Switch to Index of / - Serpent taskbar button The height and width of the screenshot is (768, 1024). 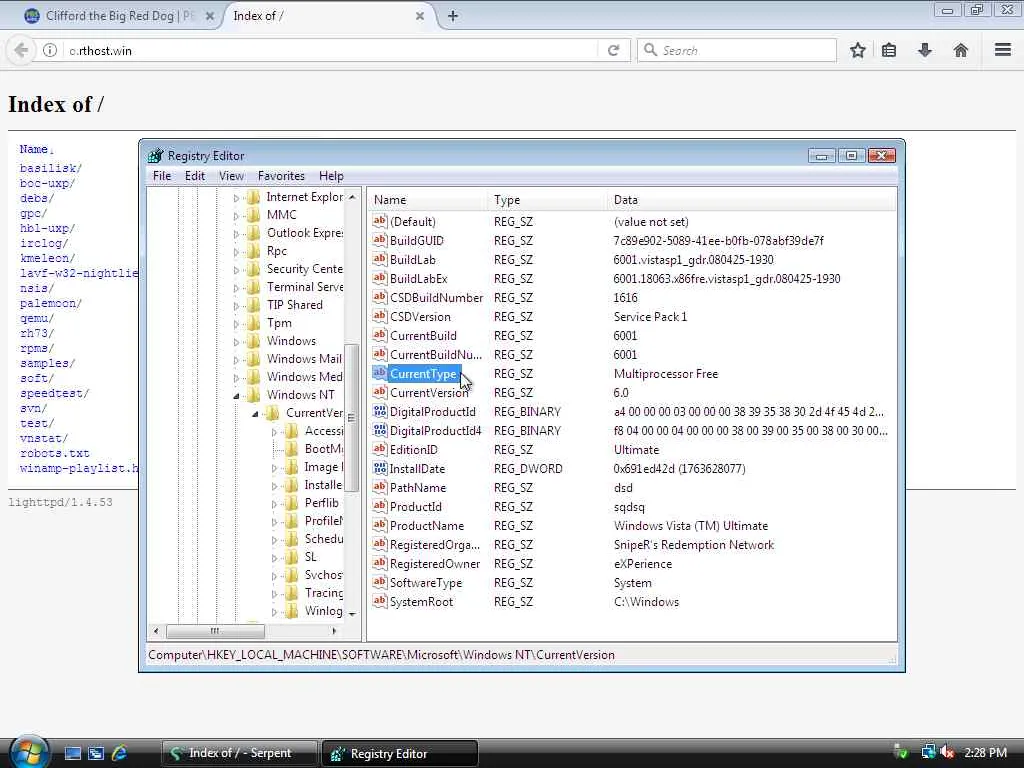(240, 753)
